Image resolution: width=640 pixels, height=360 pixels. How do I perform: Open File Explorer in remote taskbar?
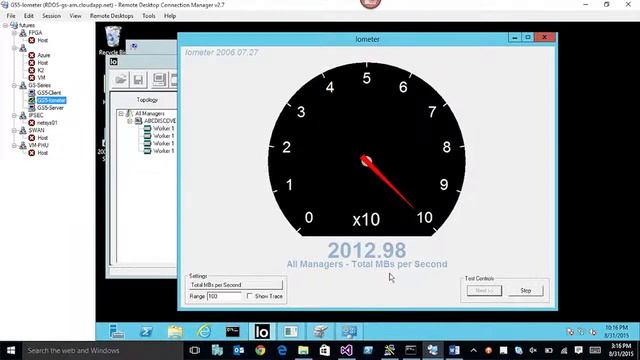point(175,331)
